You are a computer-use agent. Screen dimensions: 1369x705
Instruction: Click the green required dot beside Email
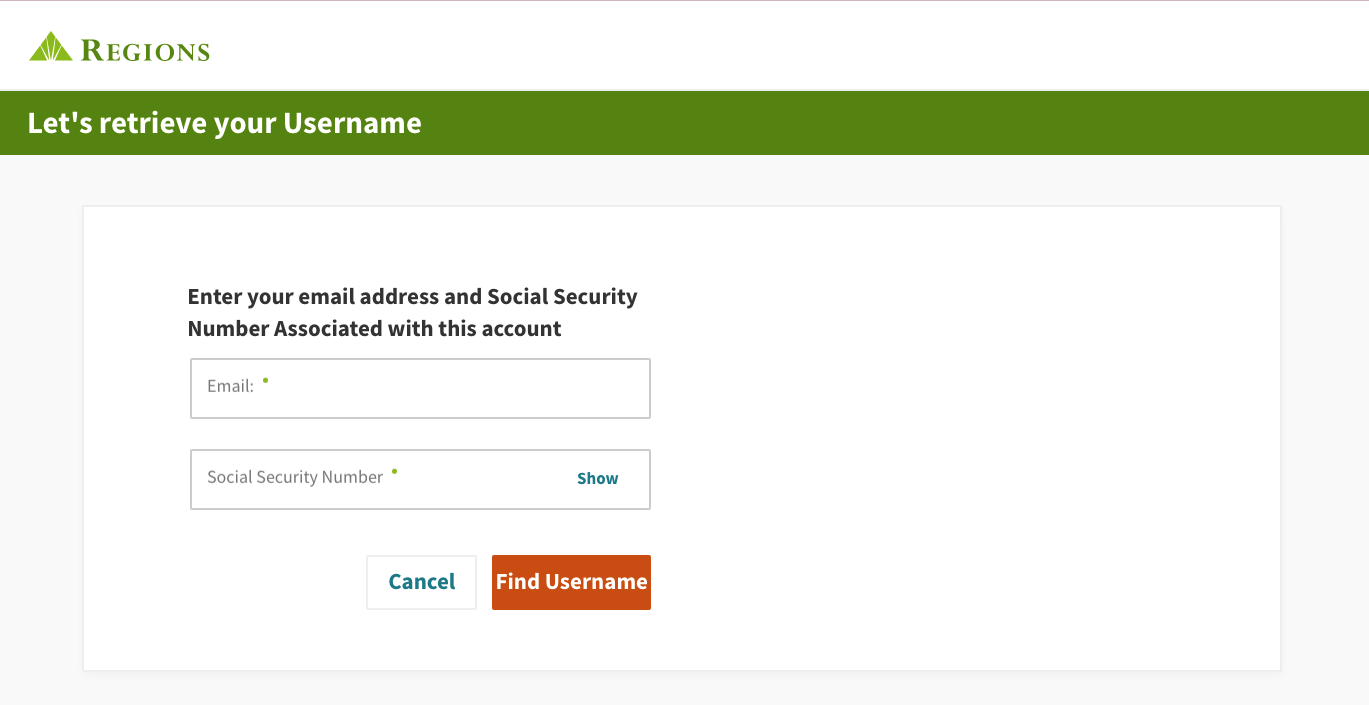[266, 380]
